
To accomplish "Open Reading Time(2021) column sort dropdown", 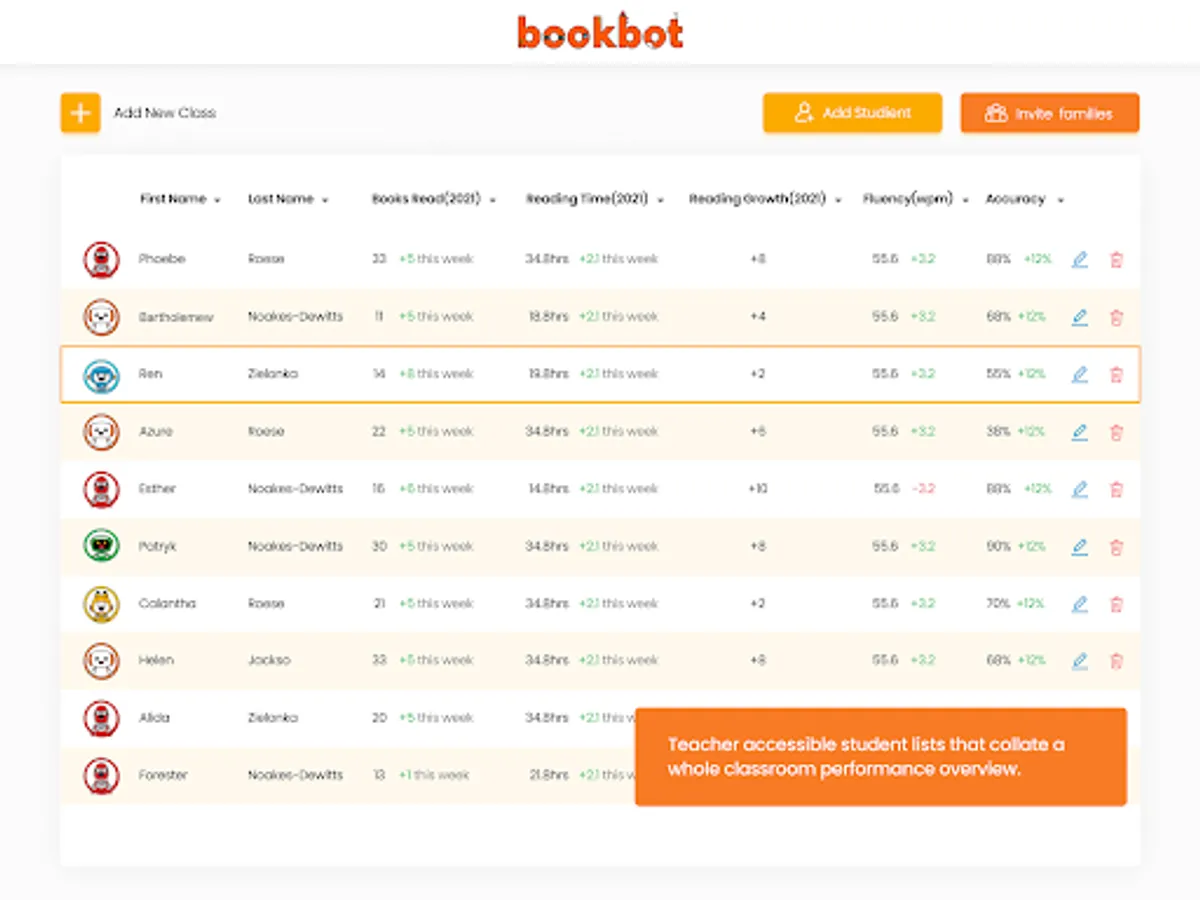I will coord(661,200).
